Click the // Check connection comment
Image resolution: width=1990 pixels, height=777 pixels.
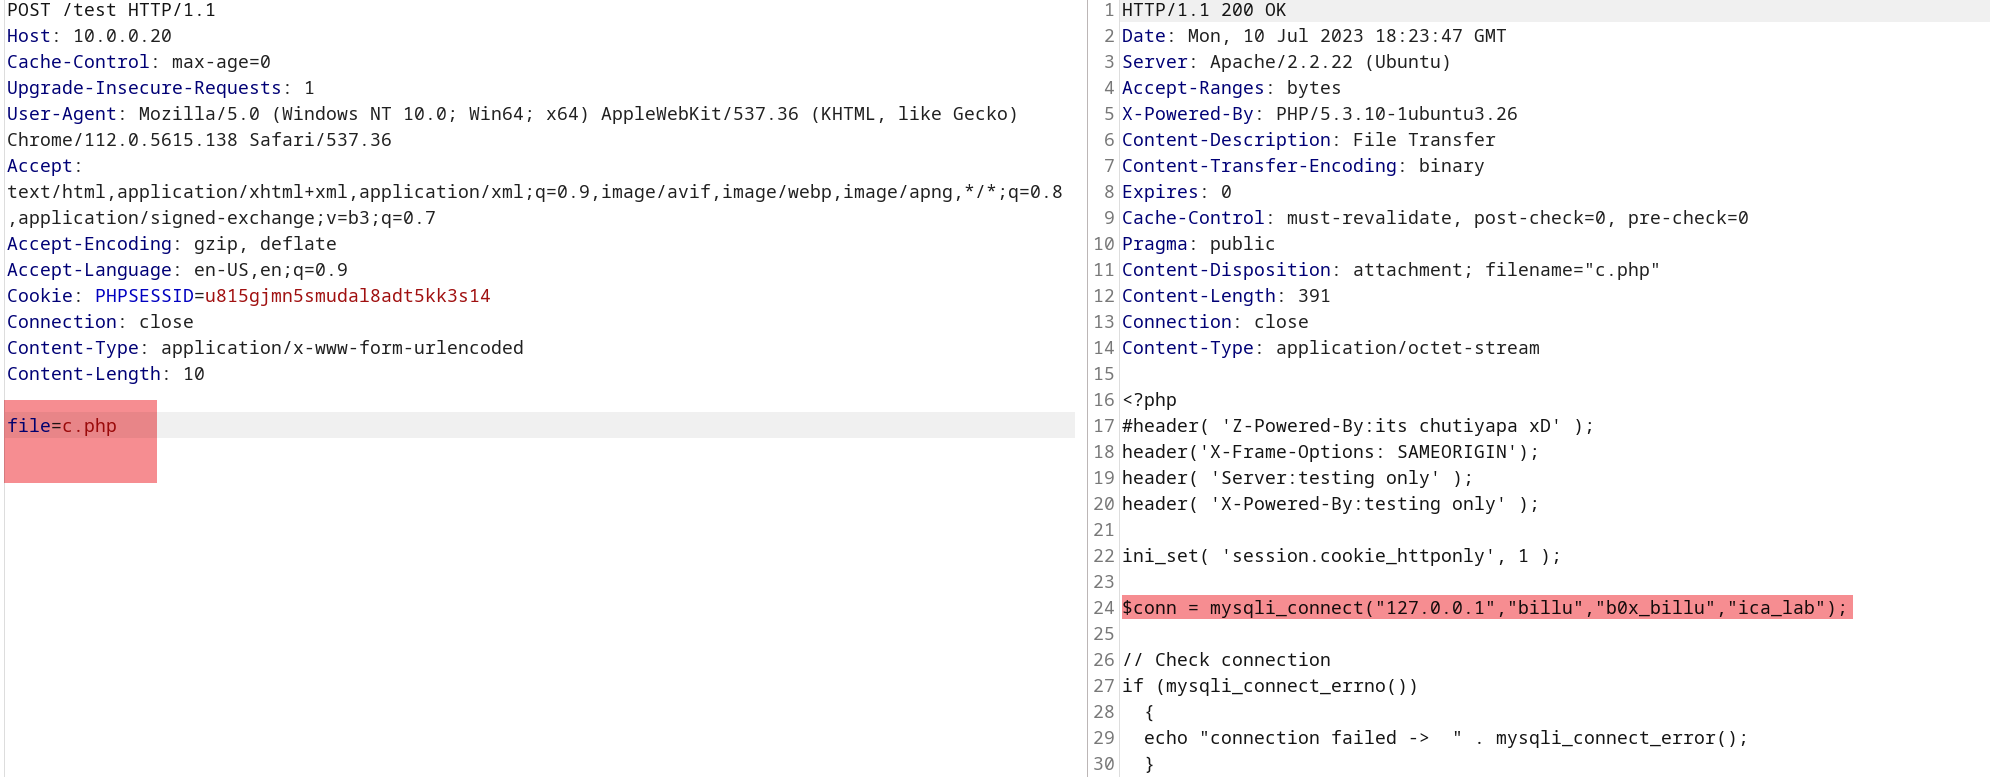pyautogui.click(x=1226, y=660)
